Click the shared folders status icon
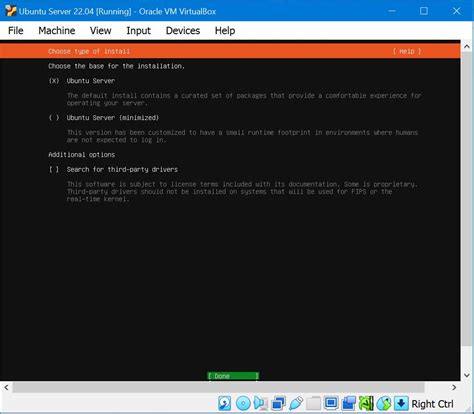Screen dimensions: 474x414 (x=313, y=403)
